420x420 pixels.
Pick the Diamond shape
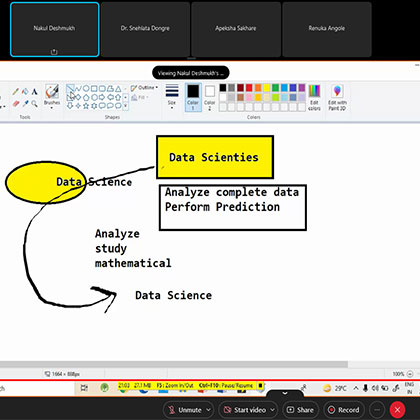point(78,97)
